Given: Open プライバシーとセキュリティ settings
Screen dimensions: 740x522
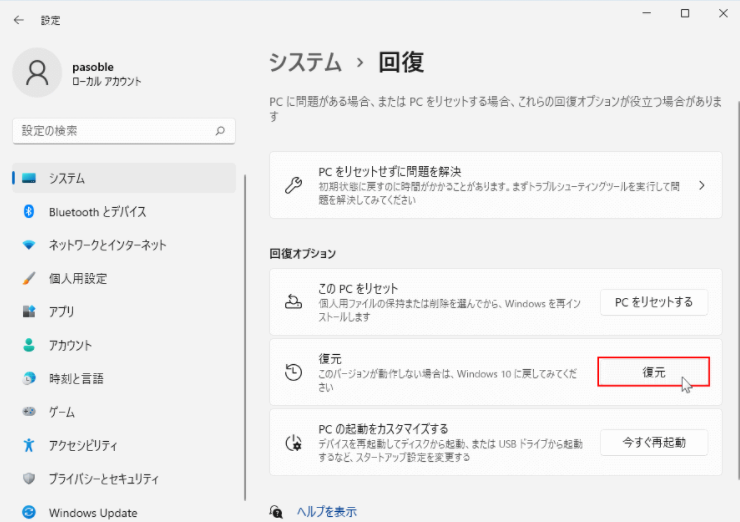Looking at the screenshot, I should 103,479.
